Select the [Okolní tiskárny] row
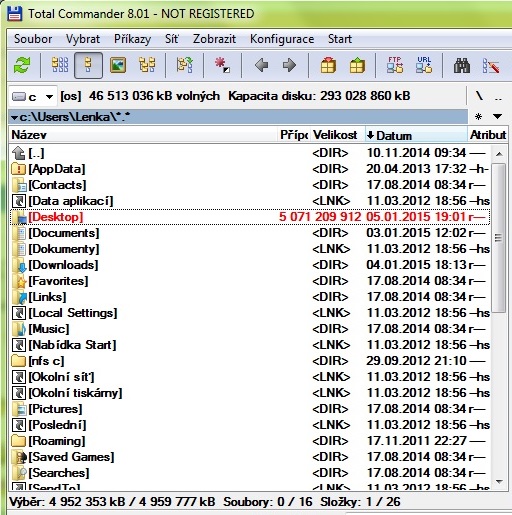The image size is (512, 515). (250, 393)
